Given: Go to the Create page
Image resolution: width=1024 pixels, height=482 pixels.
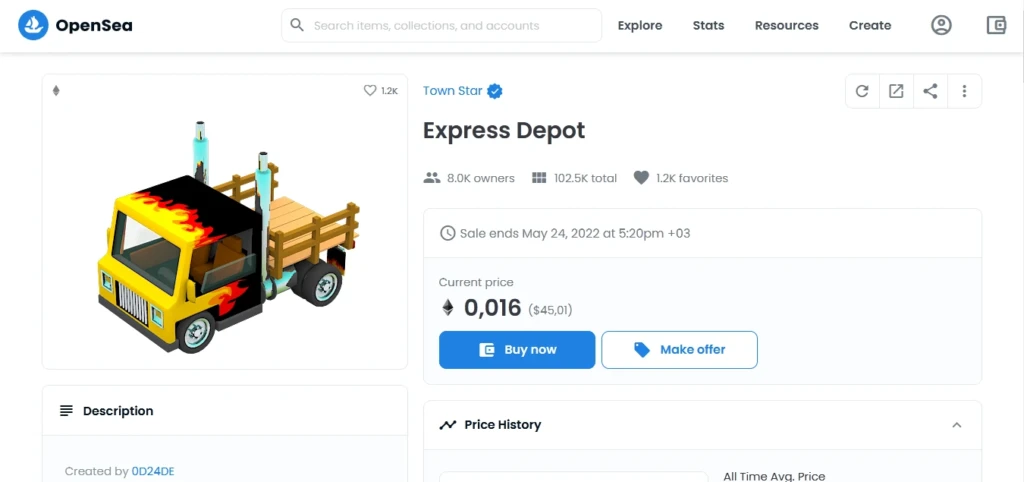Looking at the screenshot, I should click(870, 25).
